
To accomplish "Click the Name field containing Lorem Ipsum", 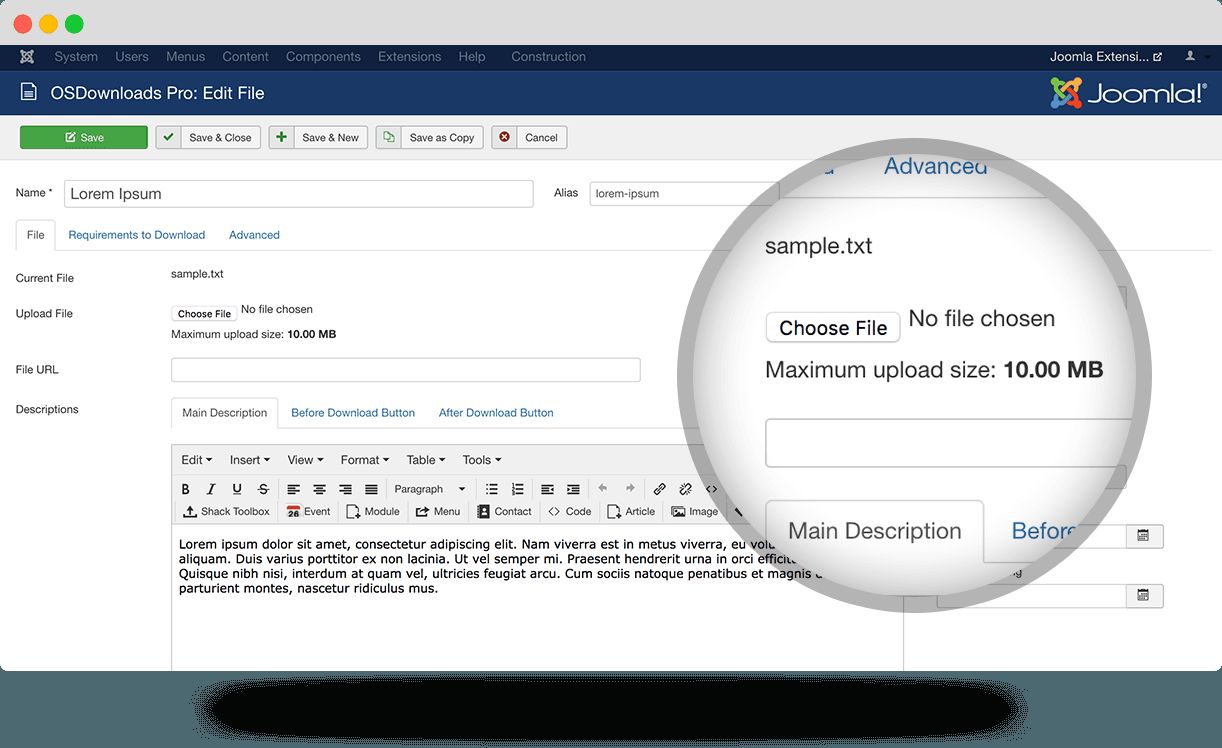I will click(299, 194).
